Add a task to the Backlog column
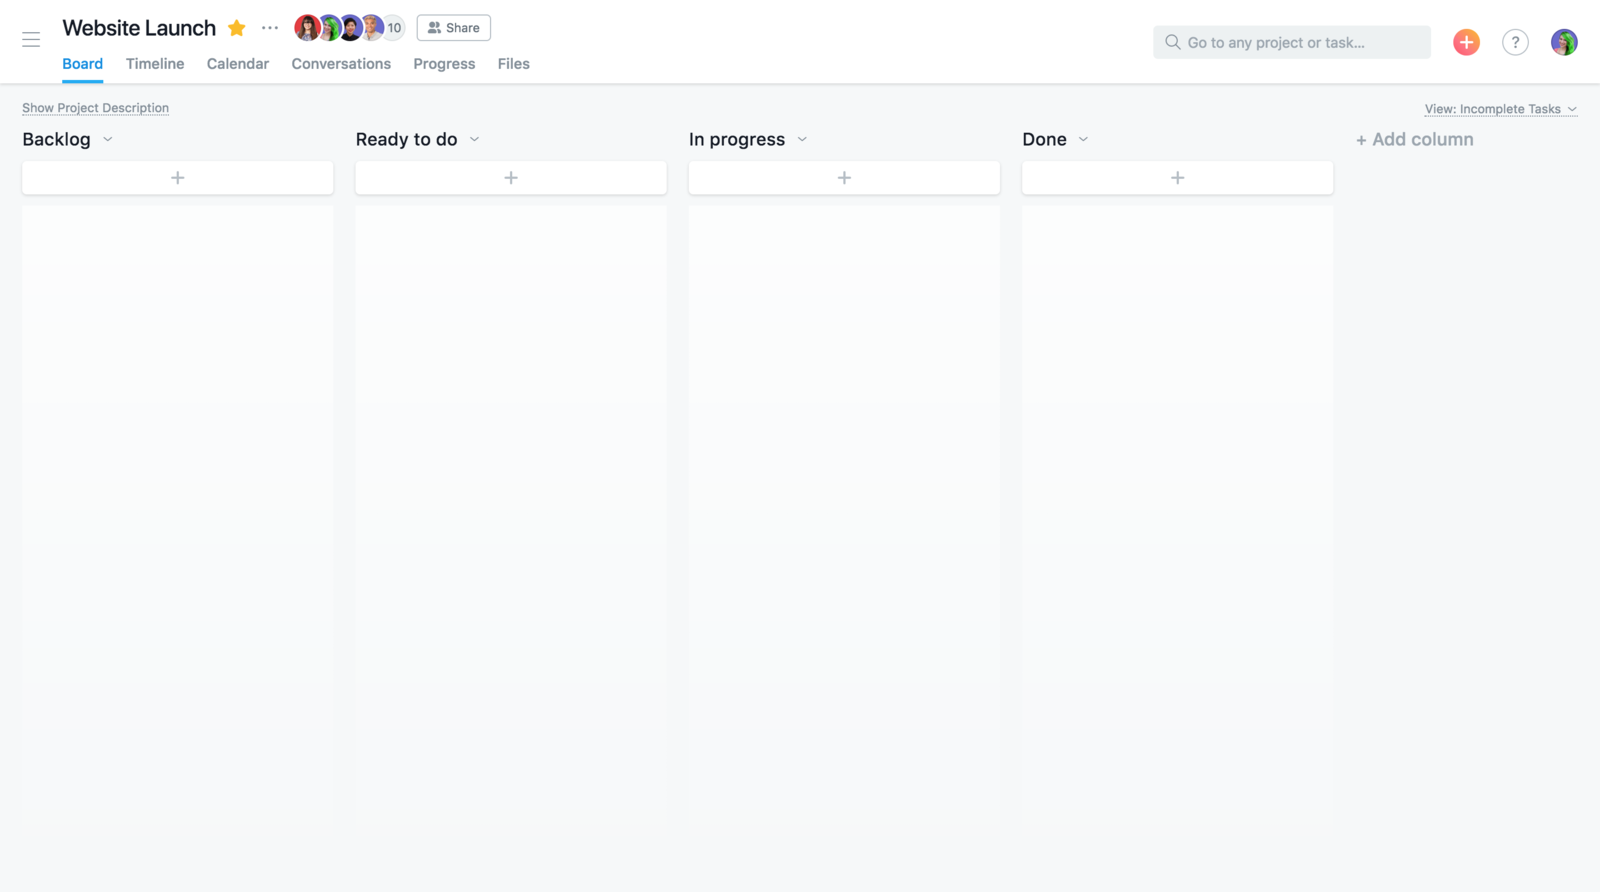The image size is (1600, 892). 178,178
